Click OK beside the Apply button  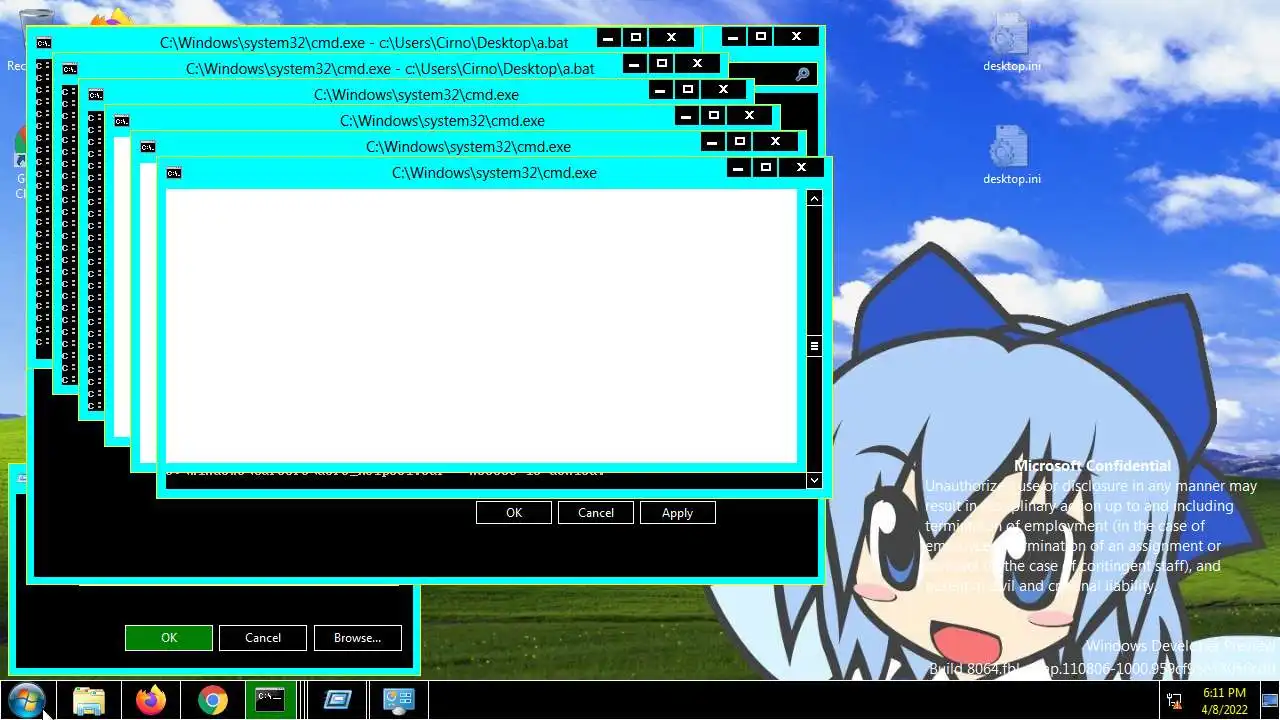(x=514, y=512)
